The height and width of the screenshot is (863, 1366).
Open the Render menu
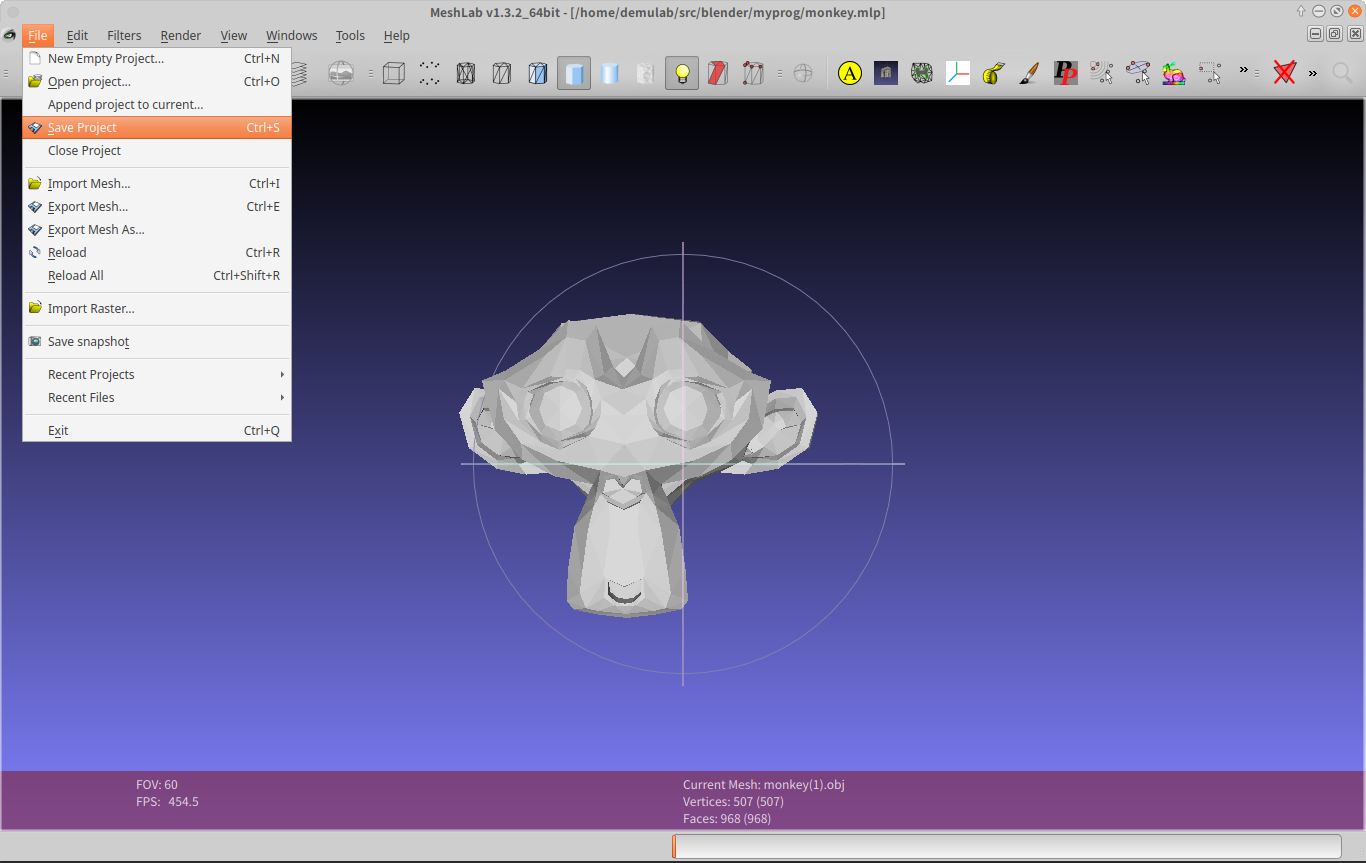181,35
